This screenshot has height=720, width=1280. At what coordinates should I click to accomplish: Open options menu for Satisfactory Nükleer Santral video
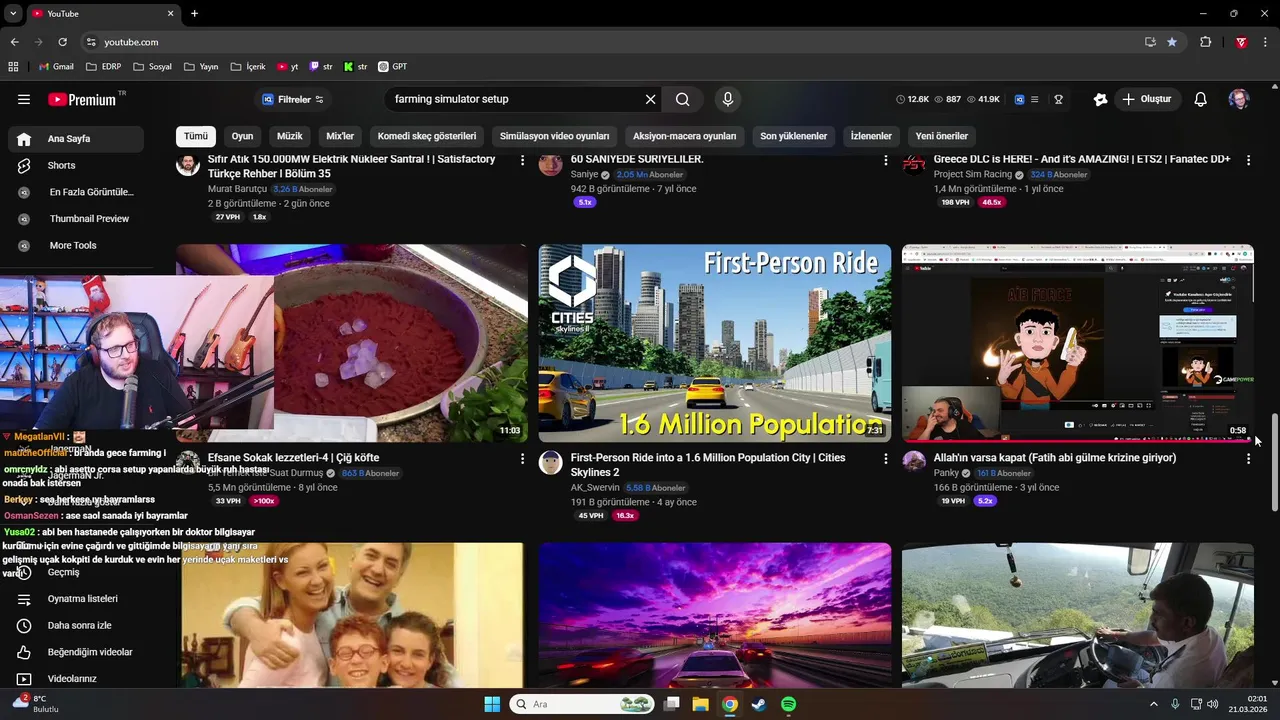(522, 160)
